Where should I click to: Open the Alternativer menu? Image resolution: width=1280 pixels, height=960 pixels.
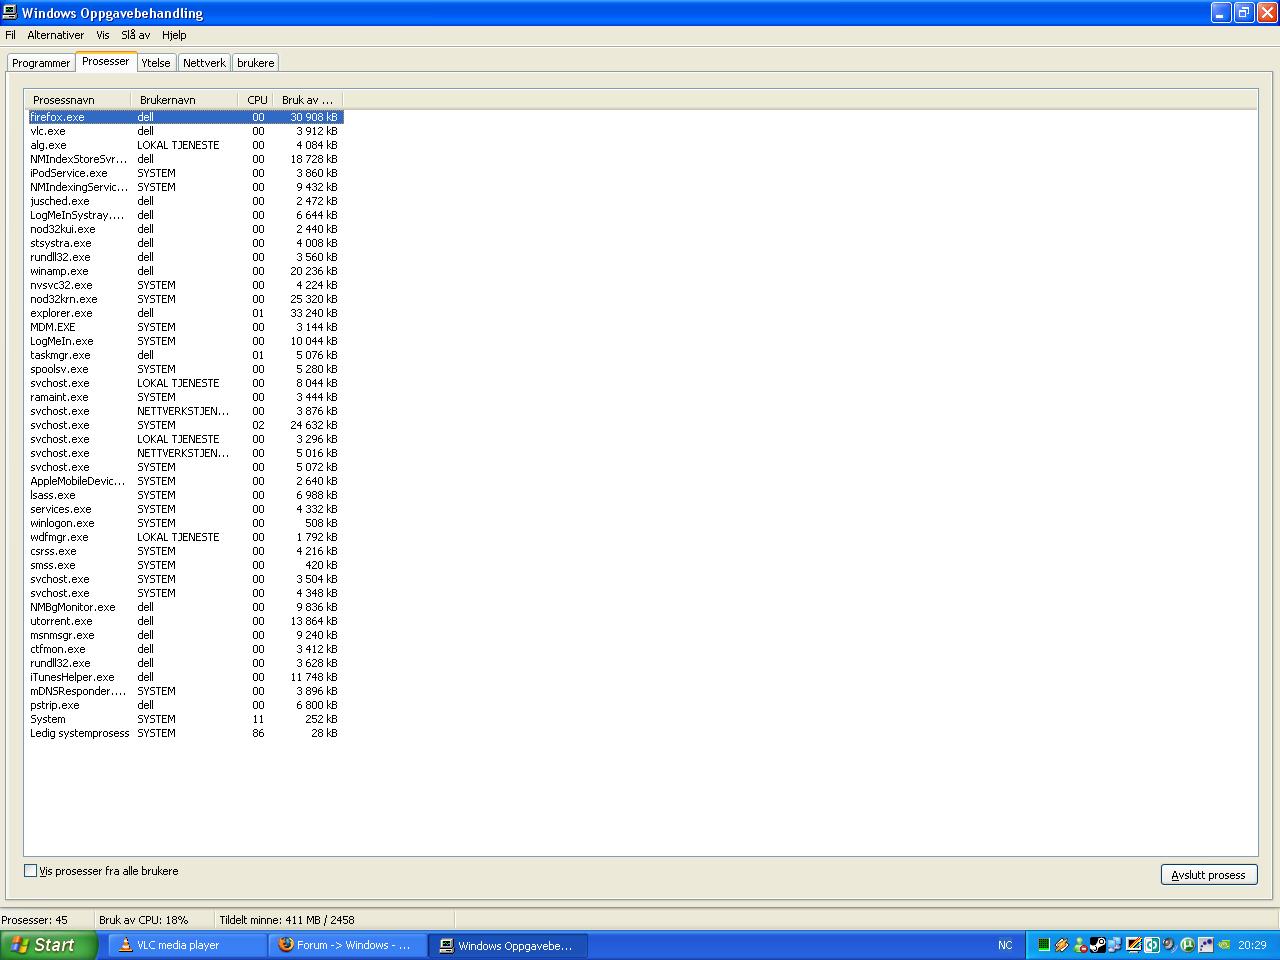pyautogui.click(x=56, y=35)
